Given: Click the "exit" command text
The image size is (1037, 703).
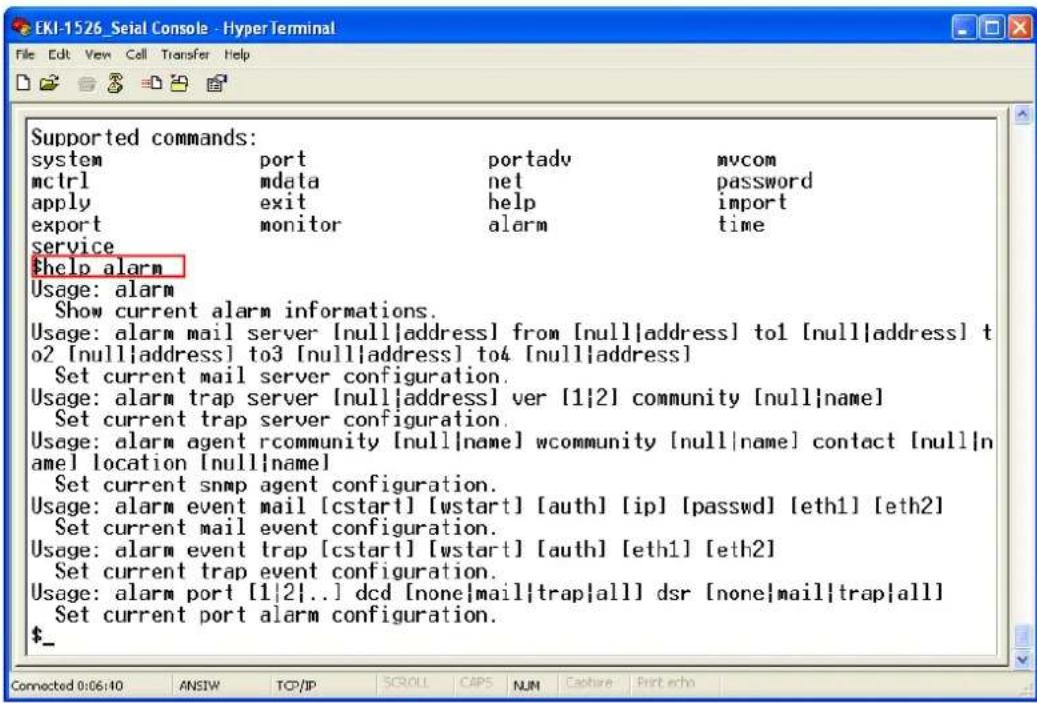Looking at the screenshot, I should pyautogui.click(x=283, y=202).
